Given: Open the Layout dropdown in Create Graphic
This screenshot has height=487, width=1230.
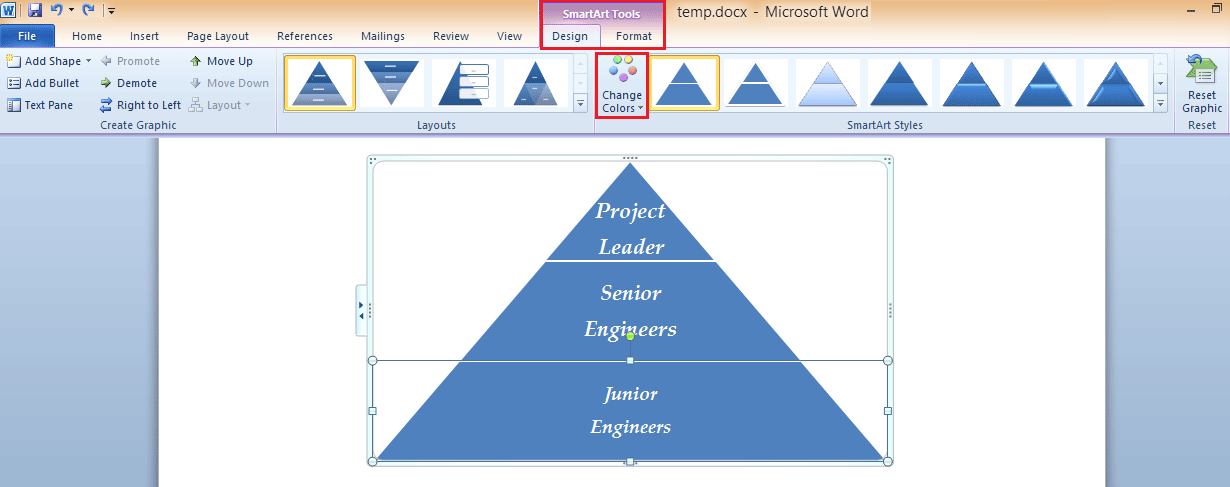Looking at the screenshot, I should (x=219, y=105).
